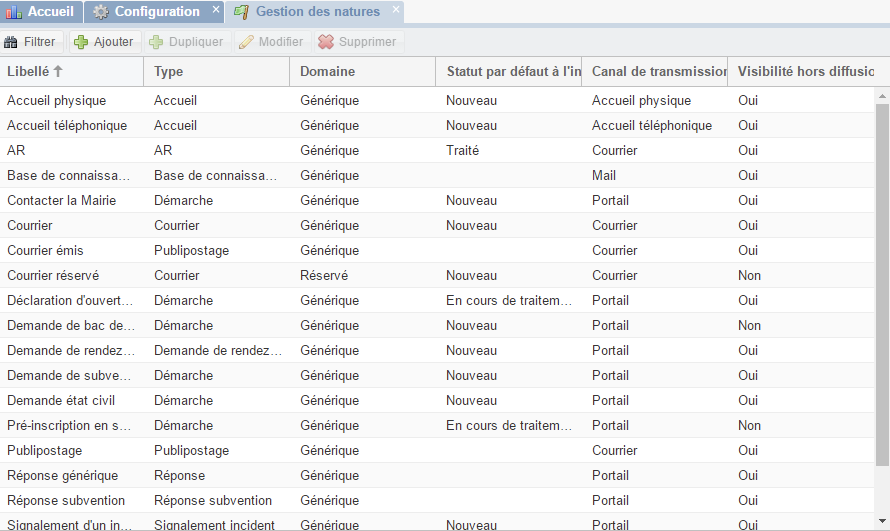Select the Accueil physique row
The height and width of the screenshot is (531, 890).
tap(56, 100)
